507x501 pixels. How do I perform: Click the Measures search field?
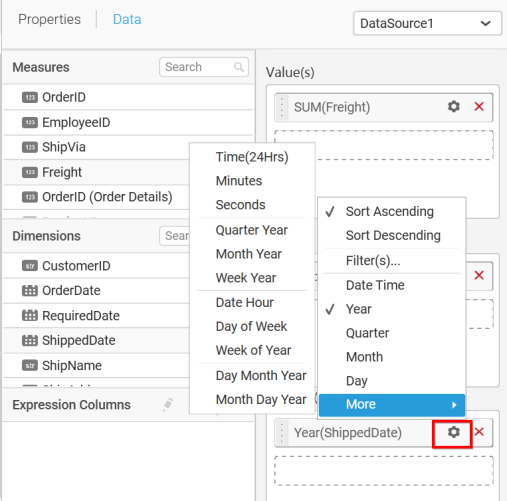204,67
